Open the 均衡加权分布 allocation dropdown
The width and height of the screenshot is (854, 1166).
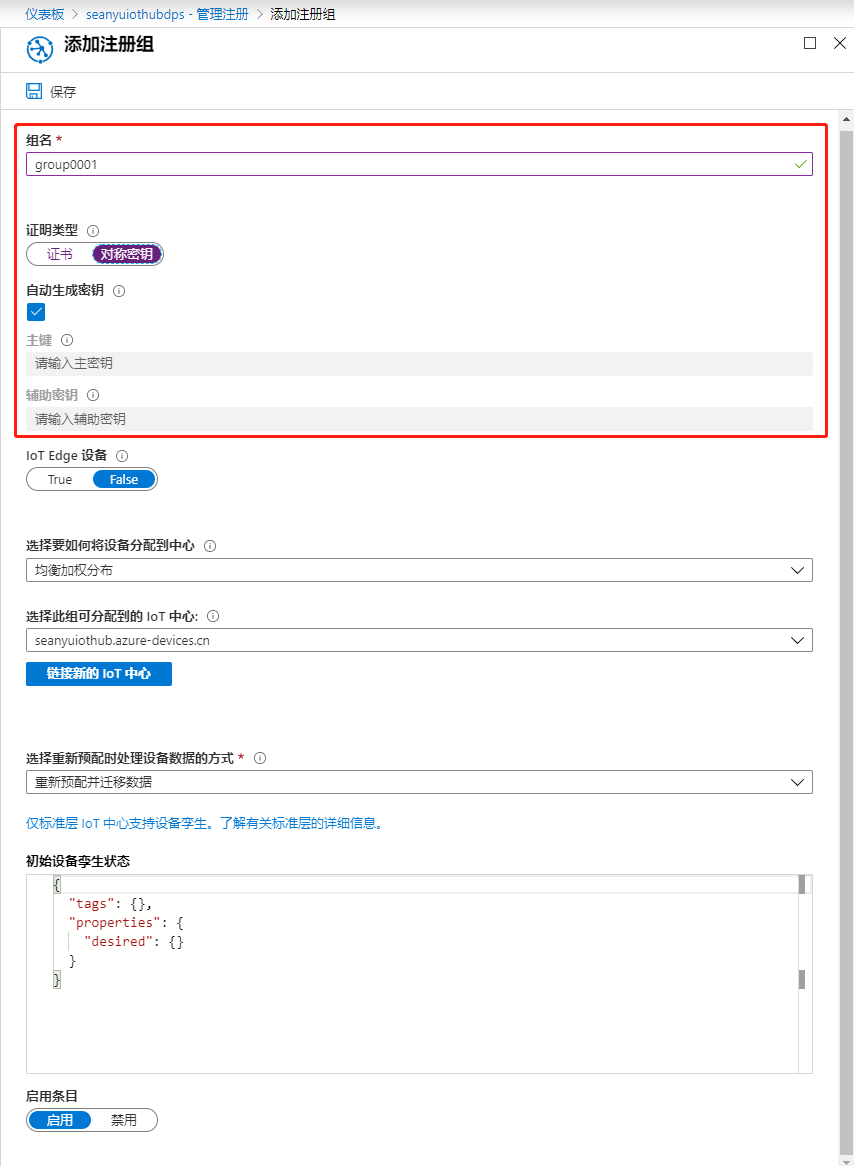click(419, 570)
